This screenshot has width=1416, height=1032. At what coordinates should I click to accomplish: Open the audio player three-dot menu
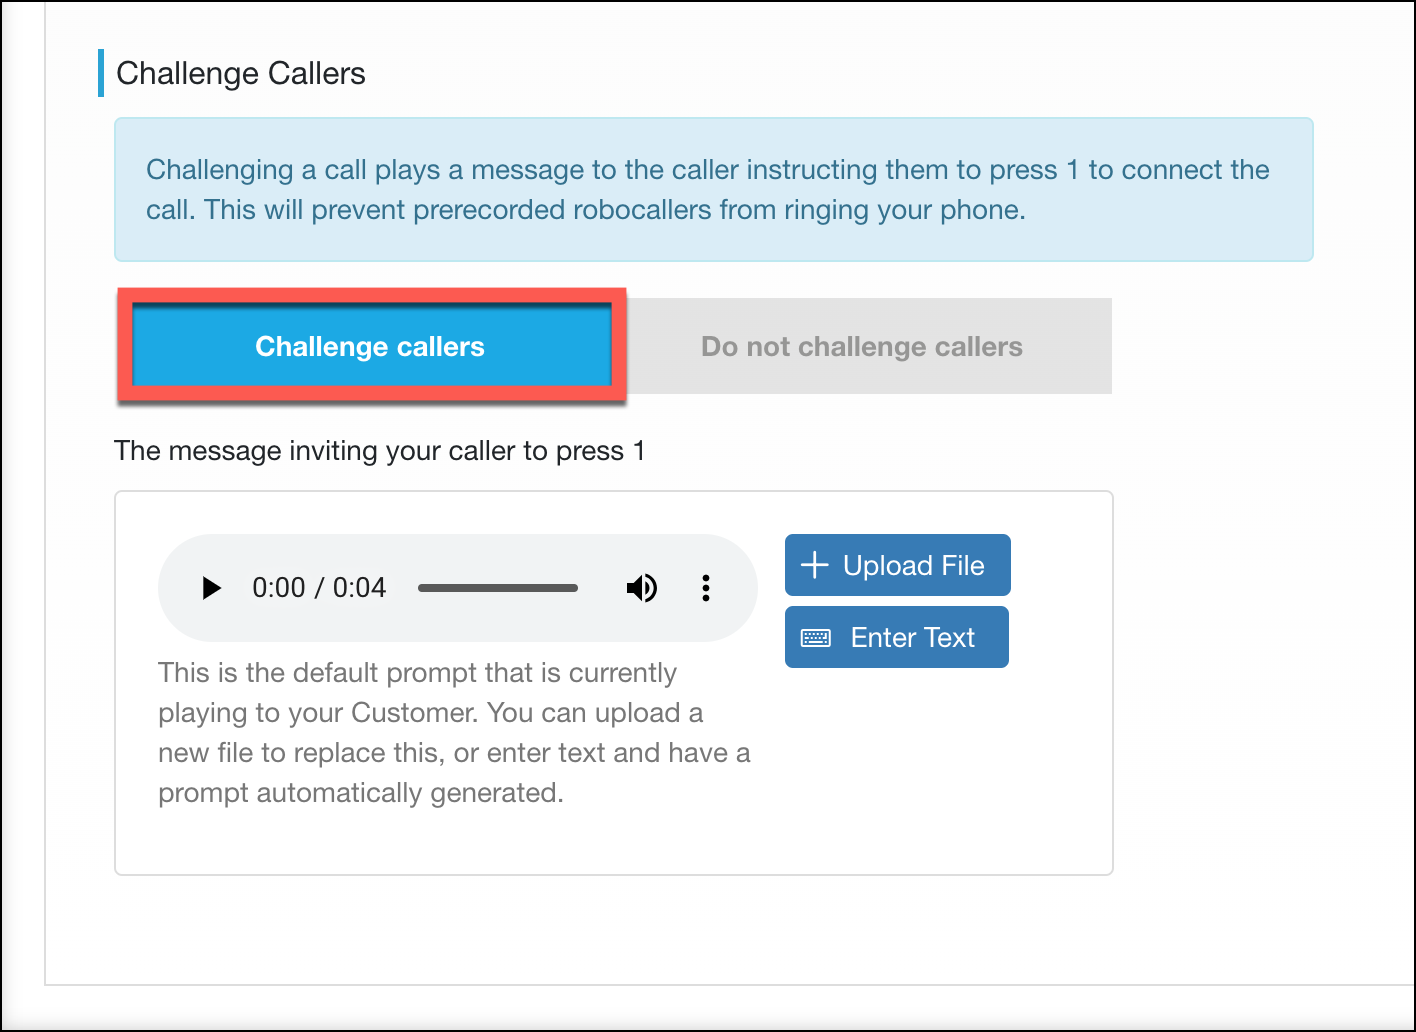pos(706,588)
